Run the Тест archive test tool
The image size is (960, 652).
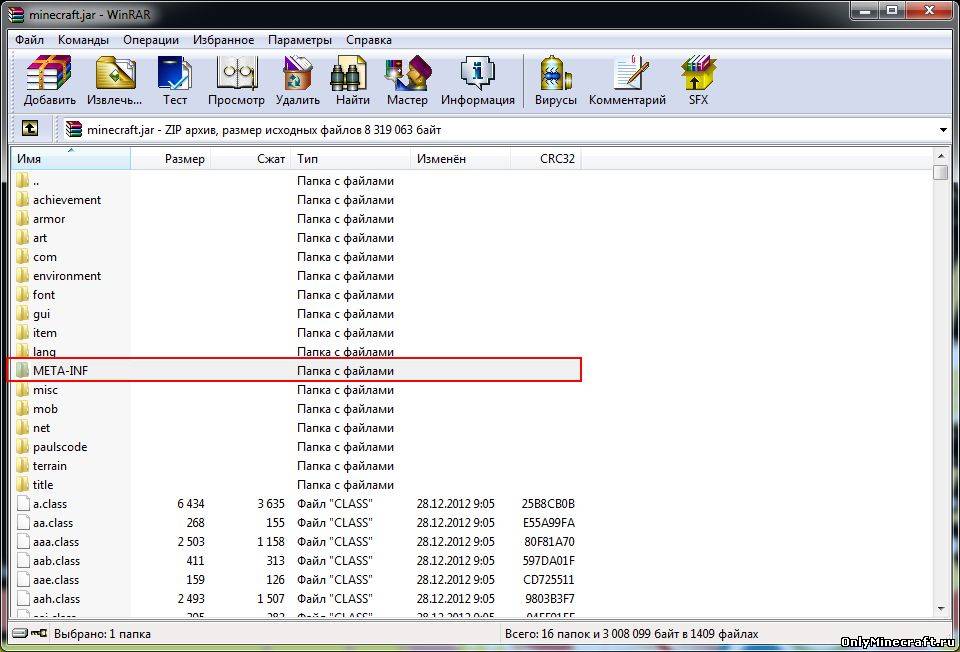tap(175, 80)
